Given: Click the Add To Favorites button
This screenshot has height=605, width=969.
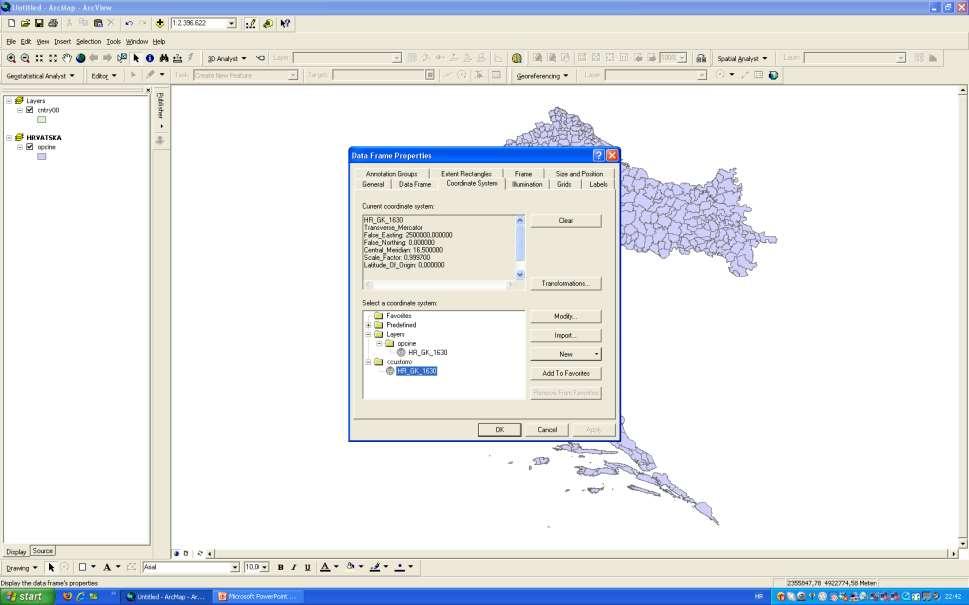Looking at the screenshot, I should tap(565, 373).
